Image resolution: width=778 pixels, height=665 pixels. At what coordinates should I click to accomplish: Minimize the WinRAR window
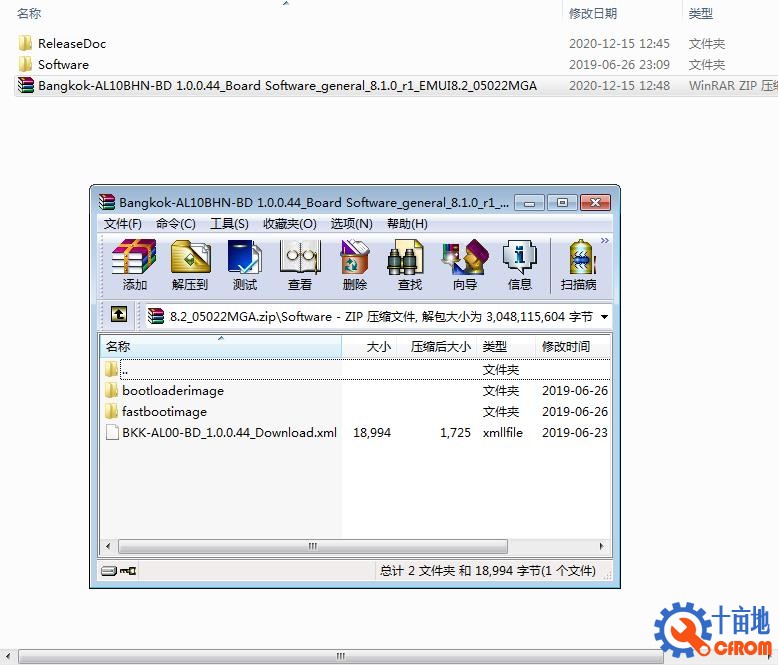[529, 203]
